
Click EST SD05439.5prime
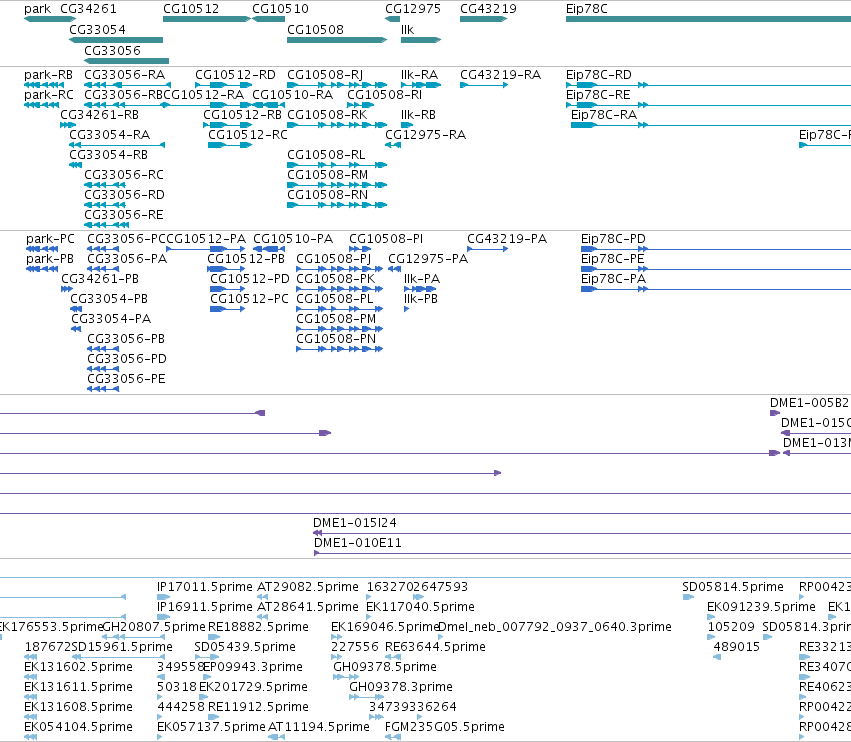tap(245, 647)
